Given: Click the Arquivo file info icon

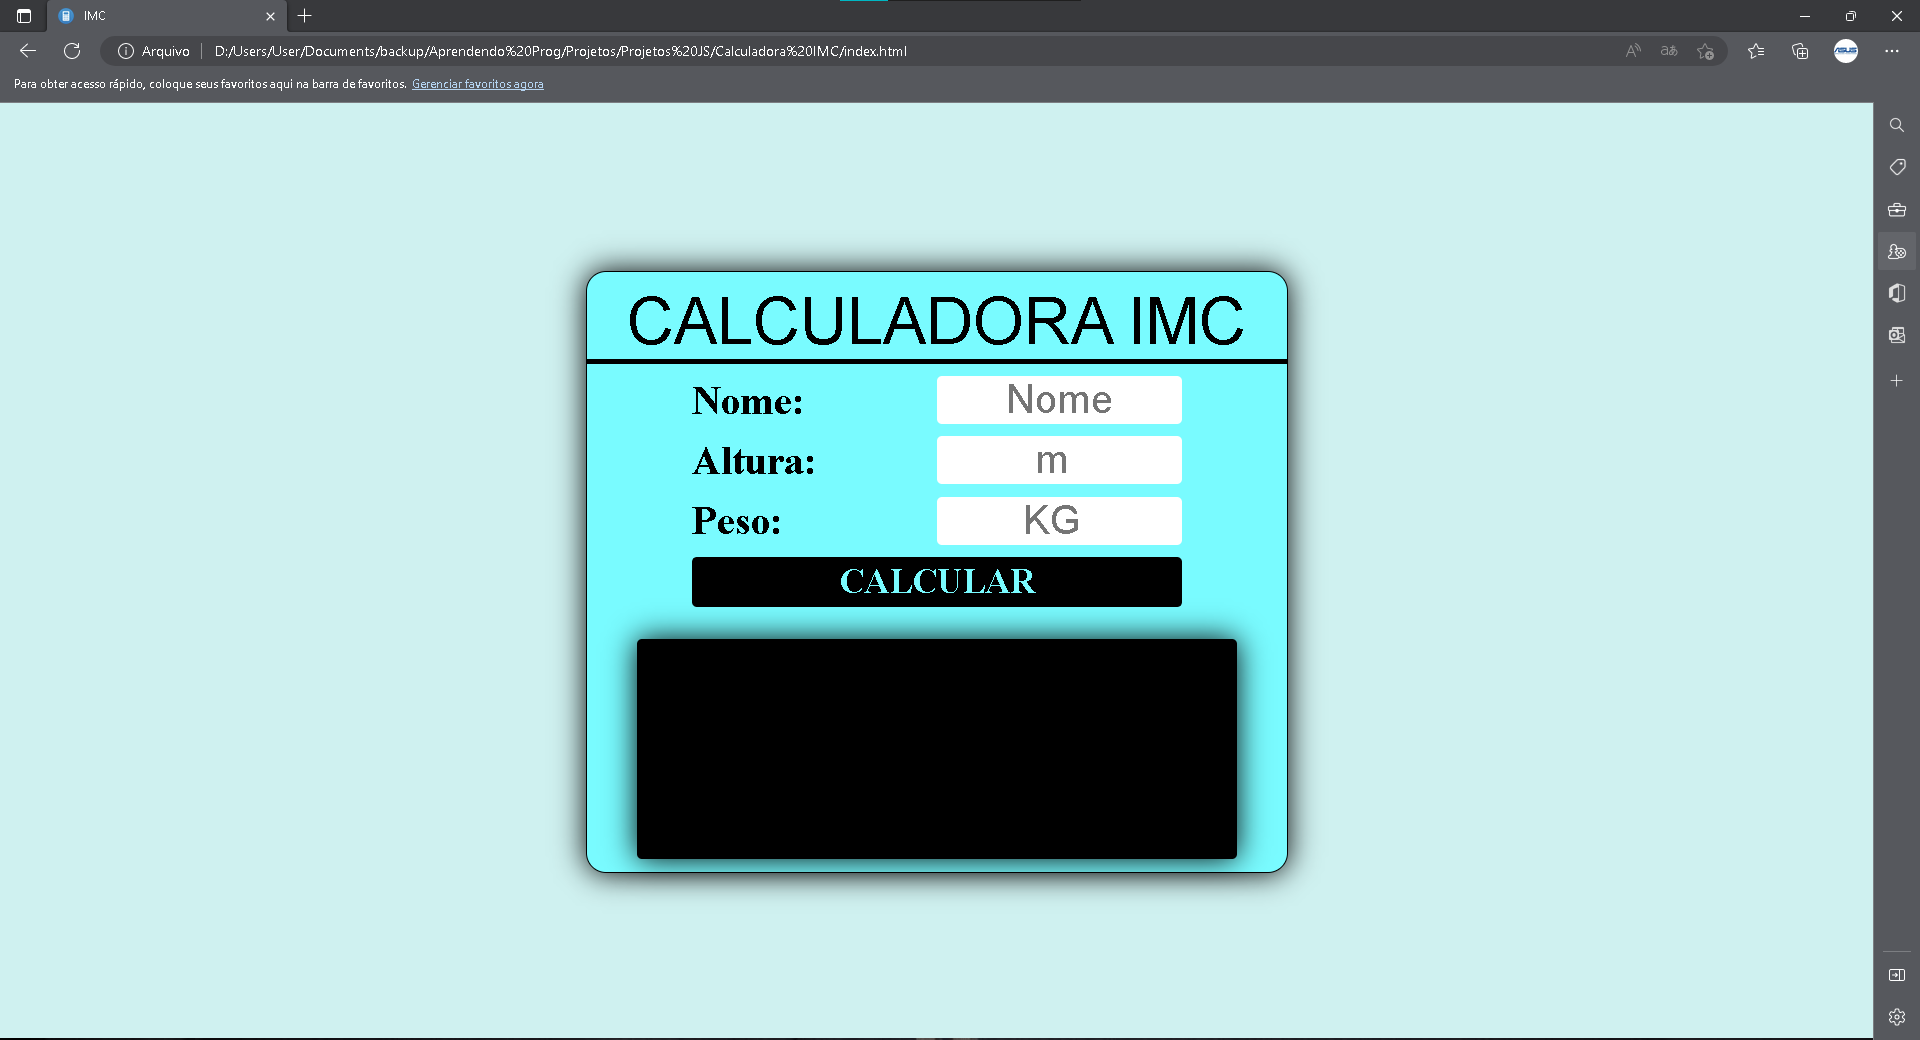Looking at the screenshot, I should pos(126,51).
